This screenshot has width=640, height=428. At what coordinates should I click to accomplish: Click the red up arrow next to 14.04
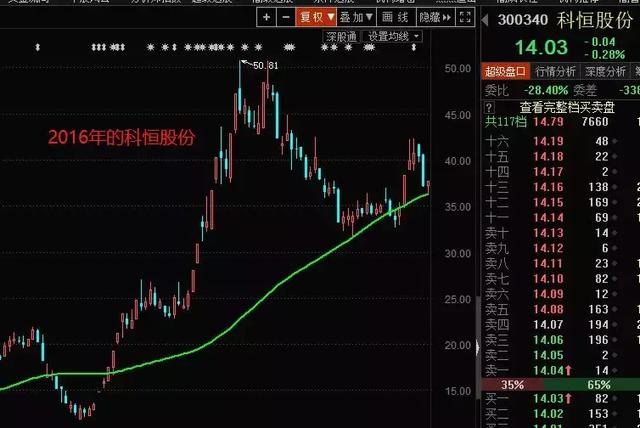coord(568,370)
